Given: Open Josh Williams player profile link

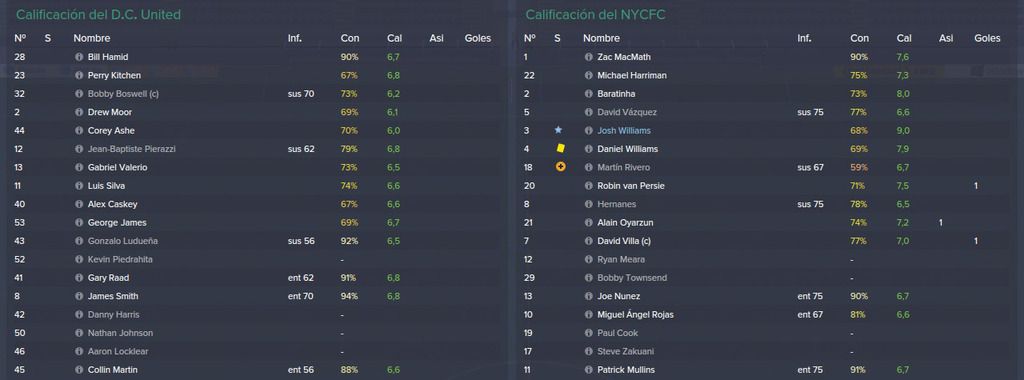Looking at the screenshot, I should pyautogui.click(x=624, y=131).
